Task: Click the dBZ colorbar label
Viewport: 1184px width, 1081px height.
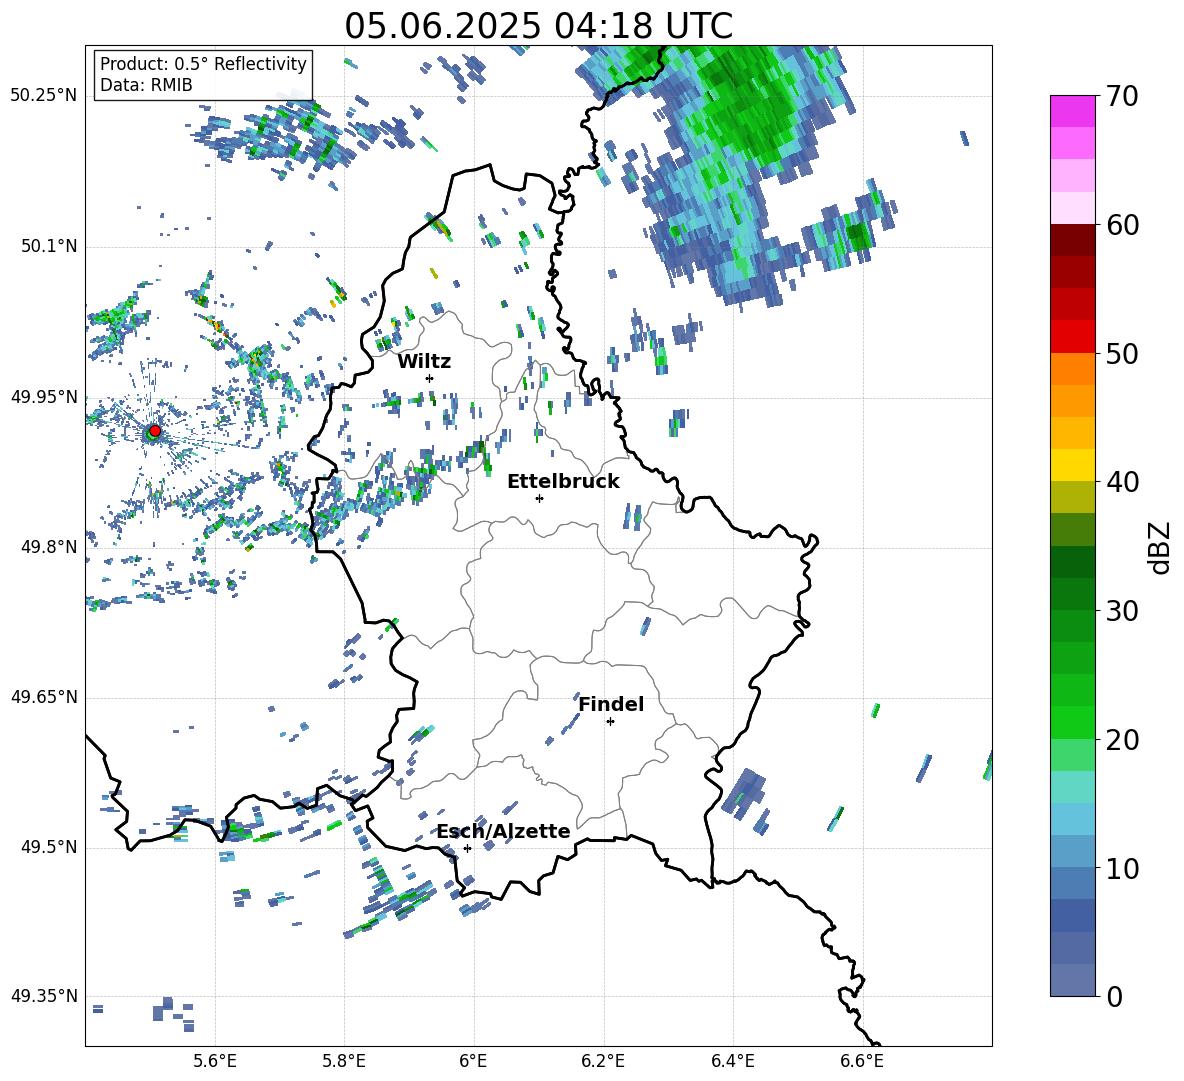Action: (1161, 547)
